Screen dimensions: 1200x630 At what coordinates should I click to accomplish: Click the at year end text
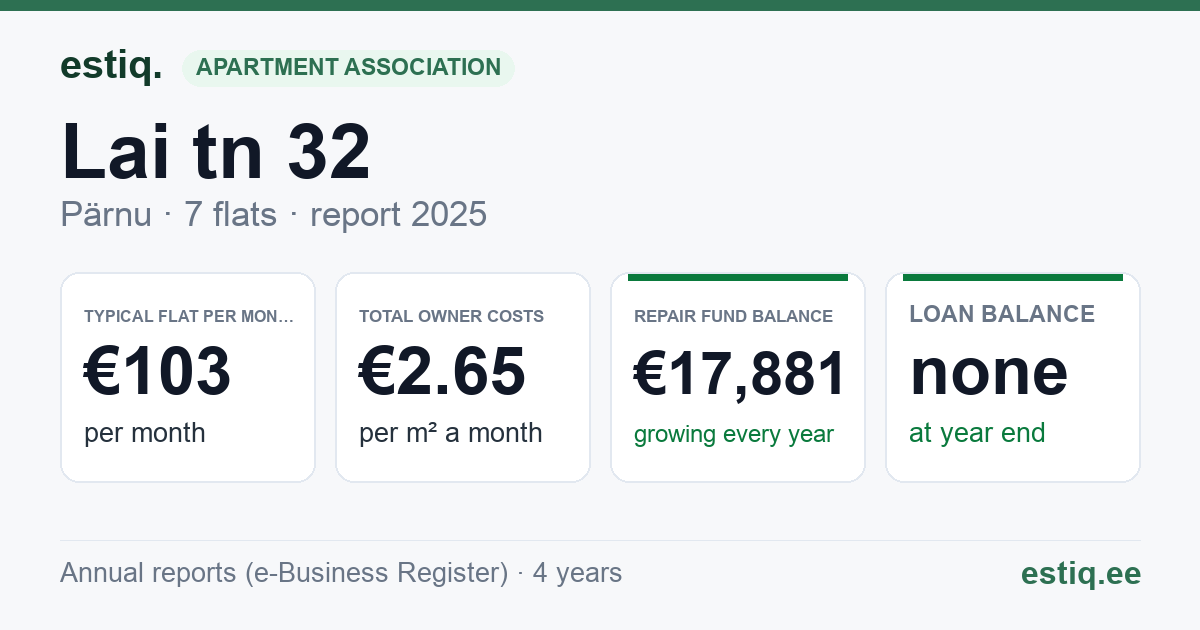click(977, 433)
